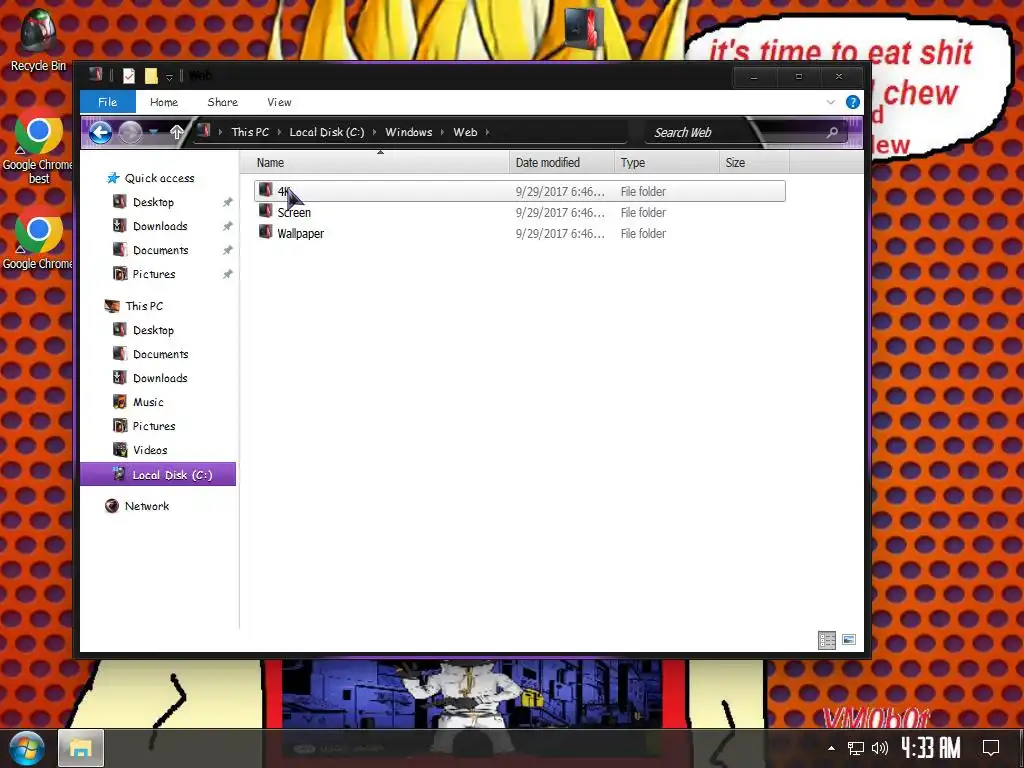Click the volume speaker tray icon

pos(880,748)
